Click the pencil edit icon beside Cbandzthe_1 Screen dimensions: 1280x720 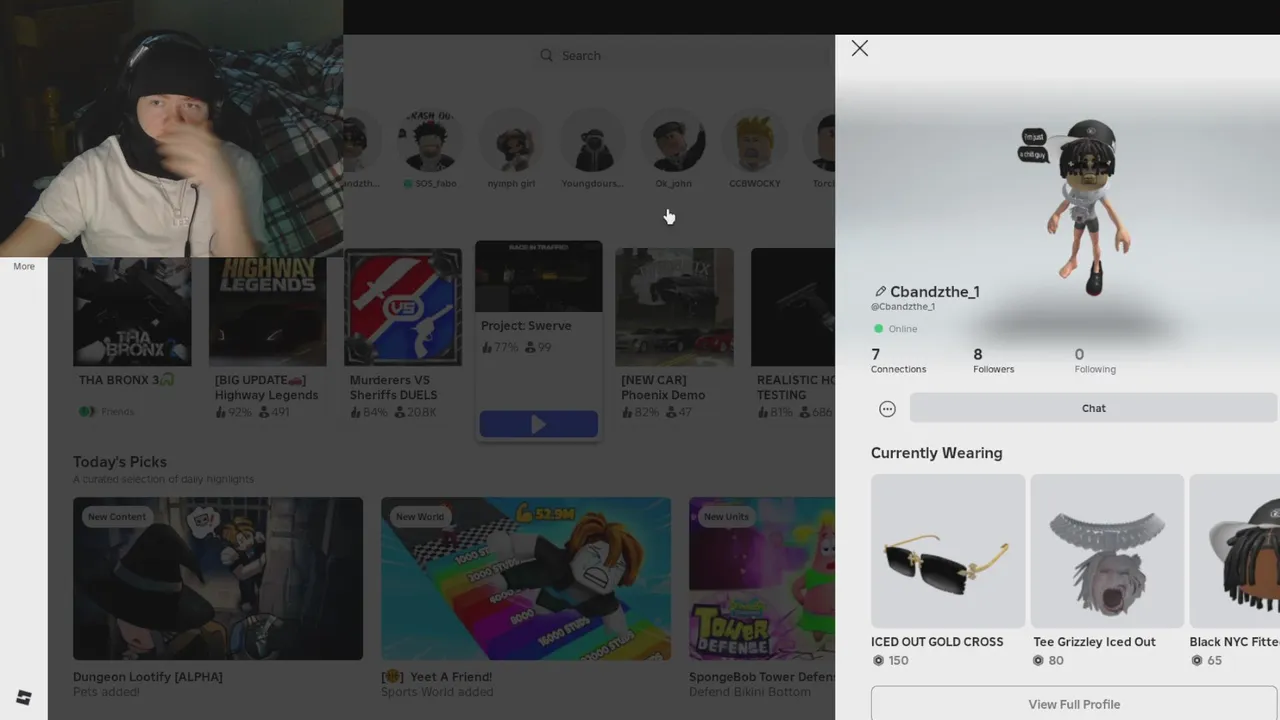pyautogui.click(x=880, y=292)
